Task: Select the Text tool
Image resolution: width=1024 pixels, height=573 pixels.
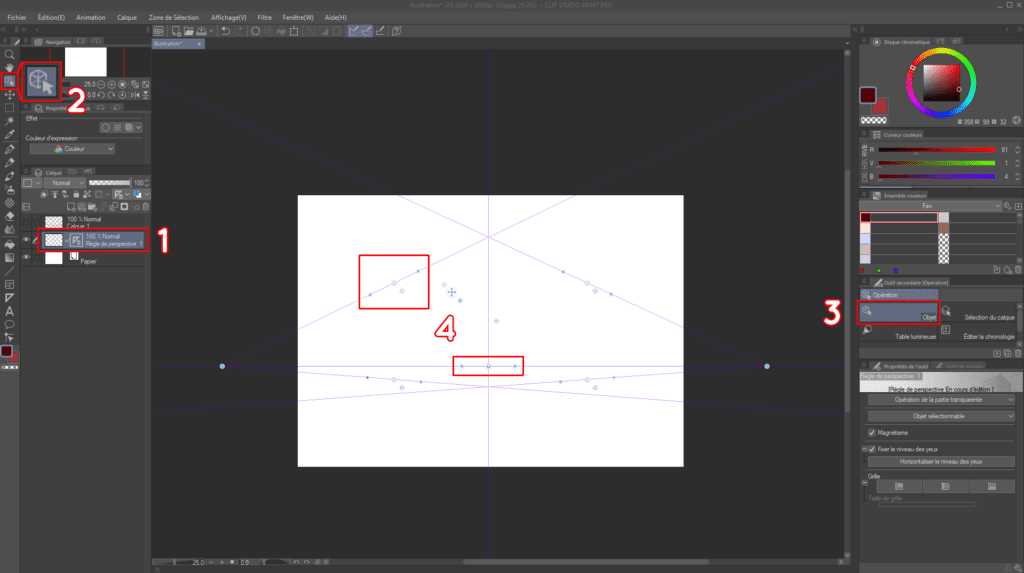Action: pos(9,311)
